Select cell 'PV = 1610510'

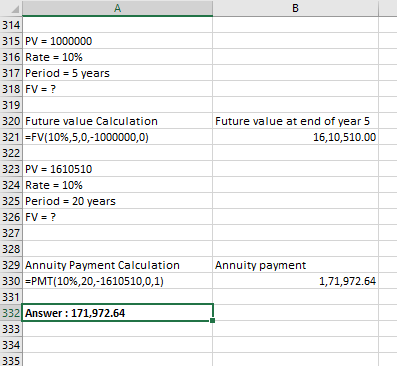tap(117, 169)
